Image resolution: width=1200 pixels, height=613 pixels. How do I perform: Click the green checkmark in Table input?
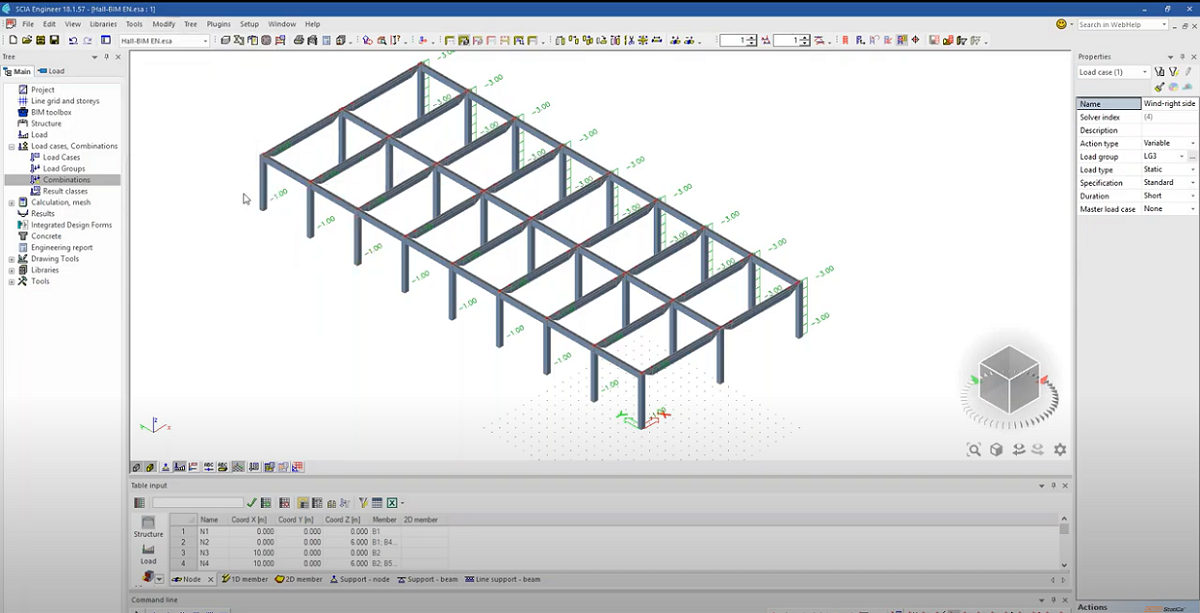pos(252,503)
